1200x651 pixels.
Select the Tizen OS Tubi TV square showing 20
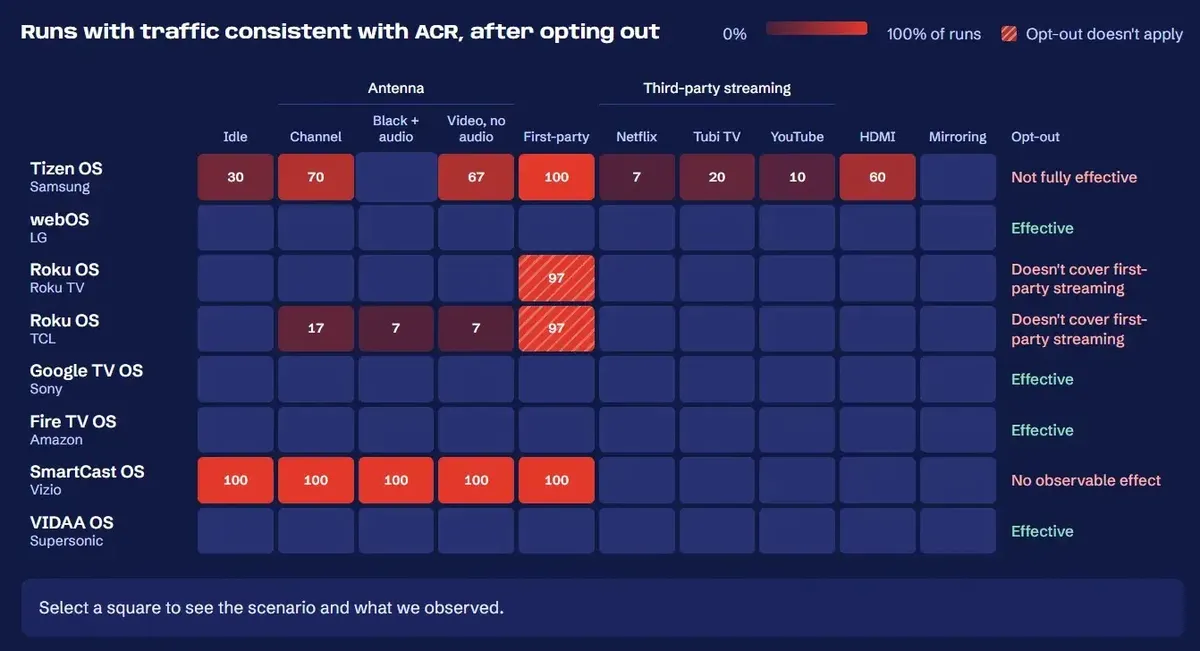[x=717, y=177]
